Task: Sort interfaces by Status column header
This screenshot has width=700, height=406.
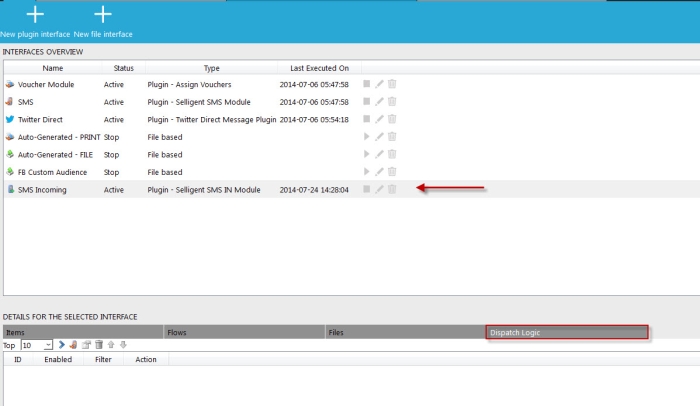Action: tap(123, 68)
